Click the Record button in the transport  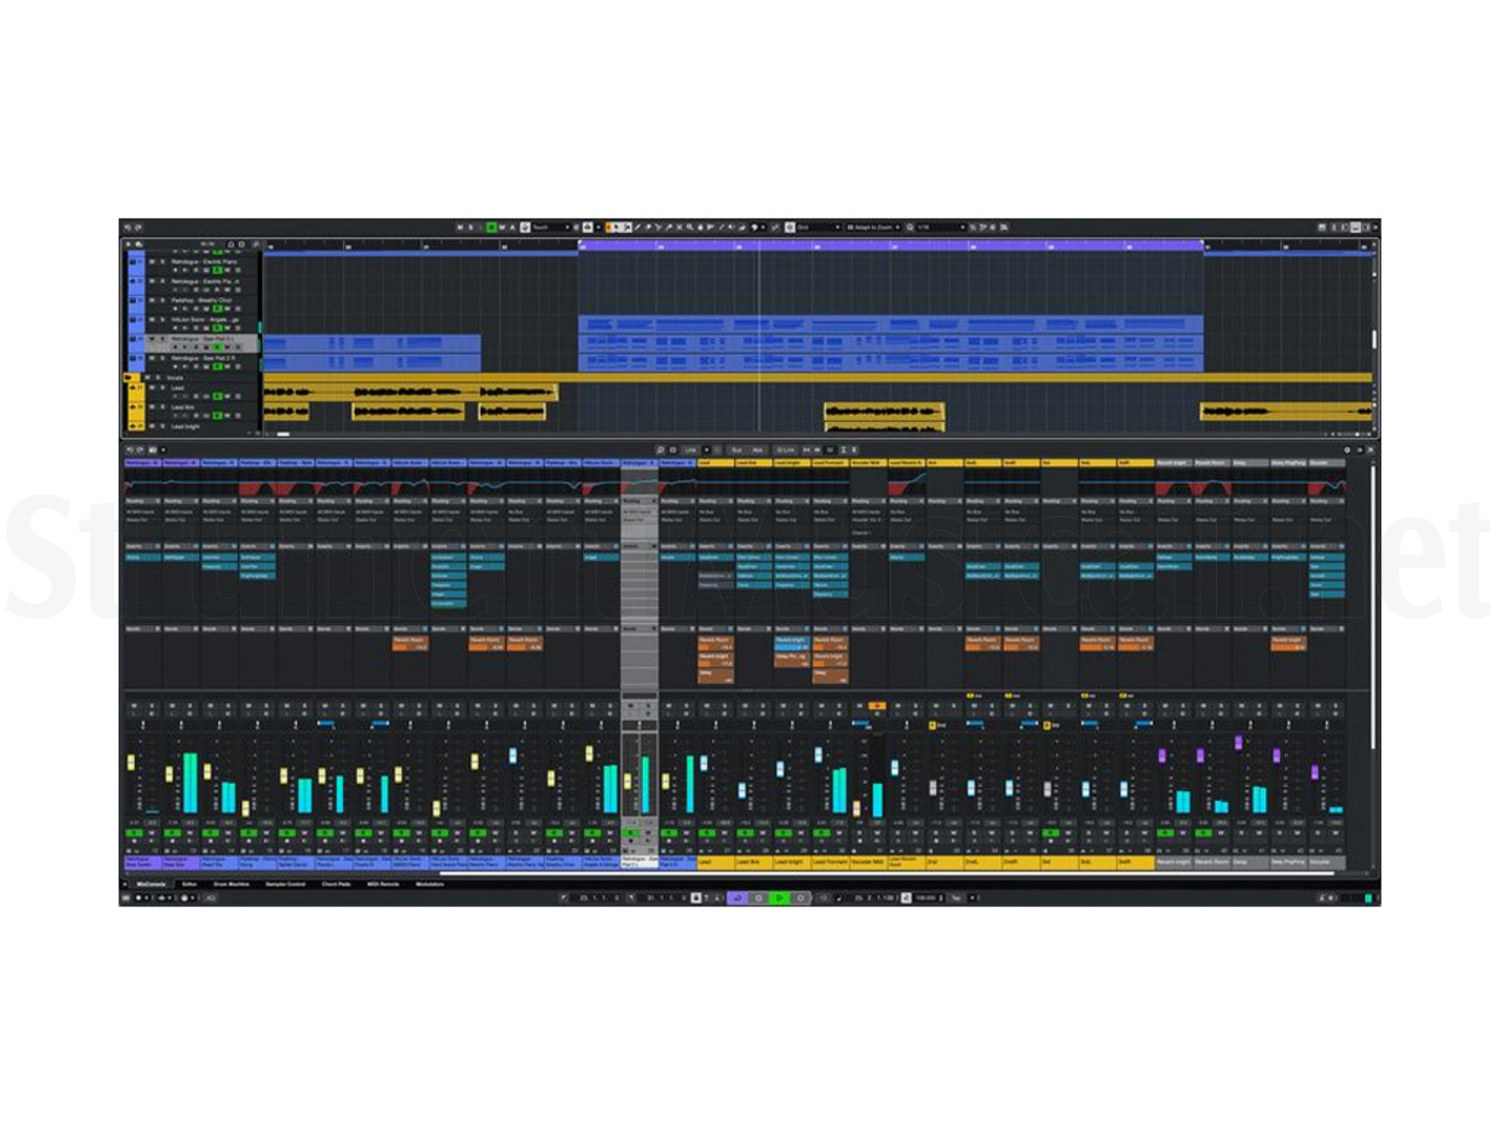click(800, 899)
